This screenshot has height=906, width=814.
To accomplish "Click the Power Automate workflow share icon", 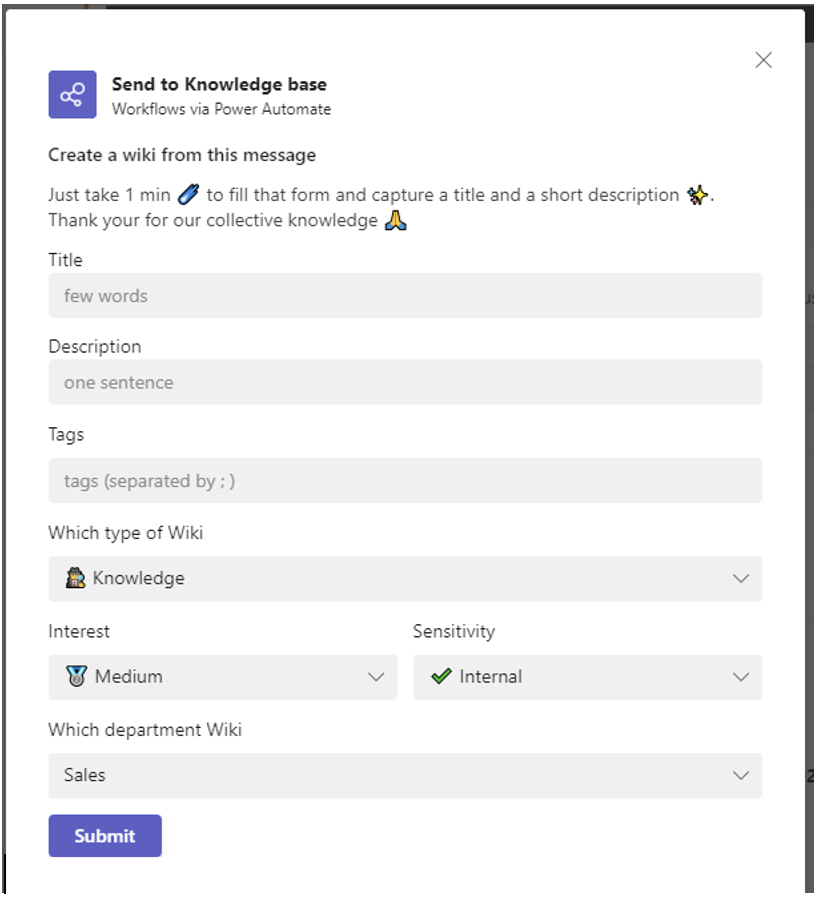I will point(72,95).
